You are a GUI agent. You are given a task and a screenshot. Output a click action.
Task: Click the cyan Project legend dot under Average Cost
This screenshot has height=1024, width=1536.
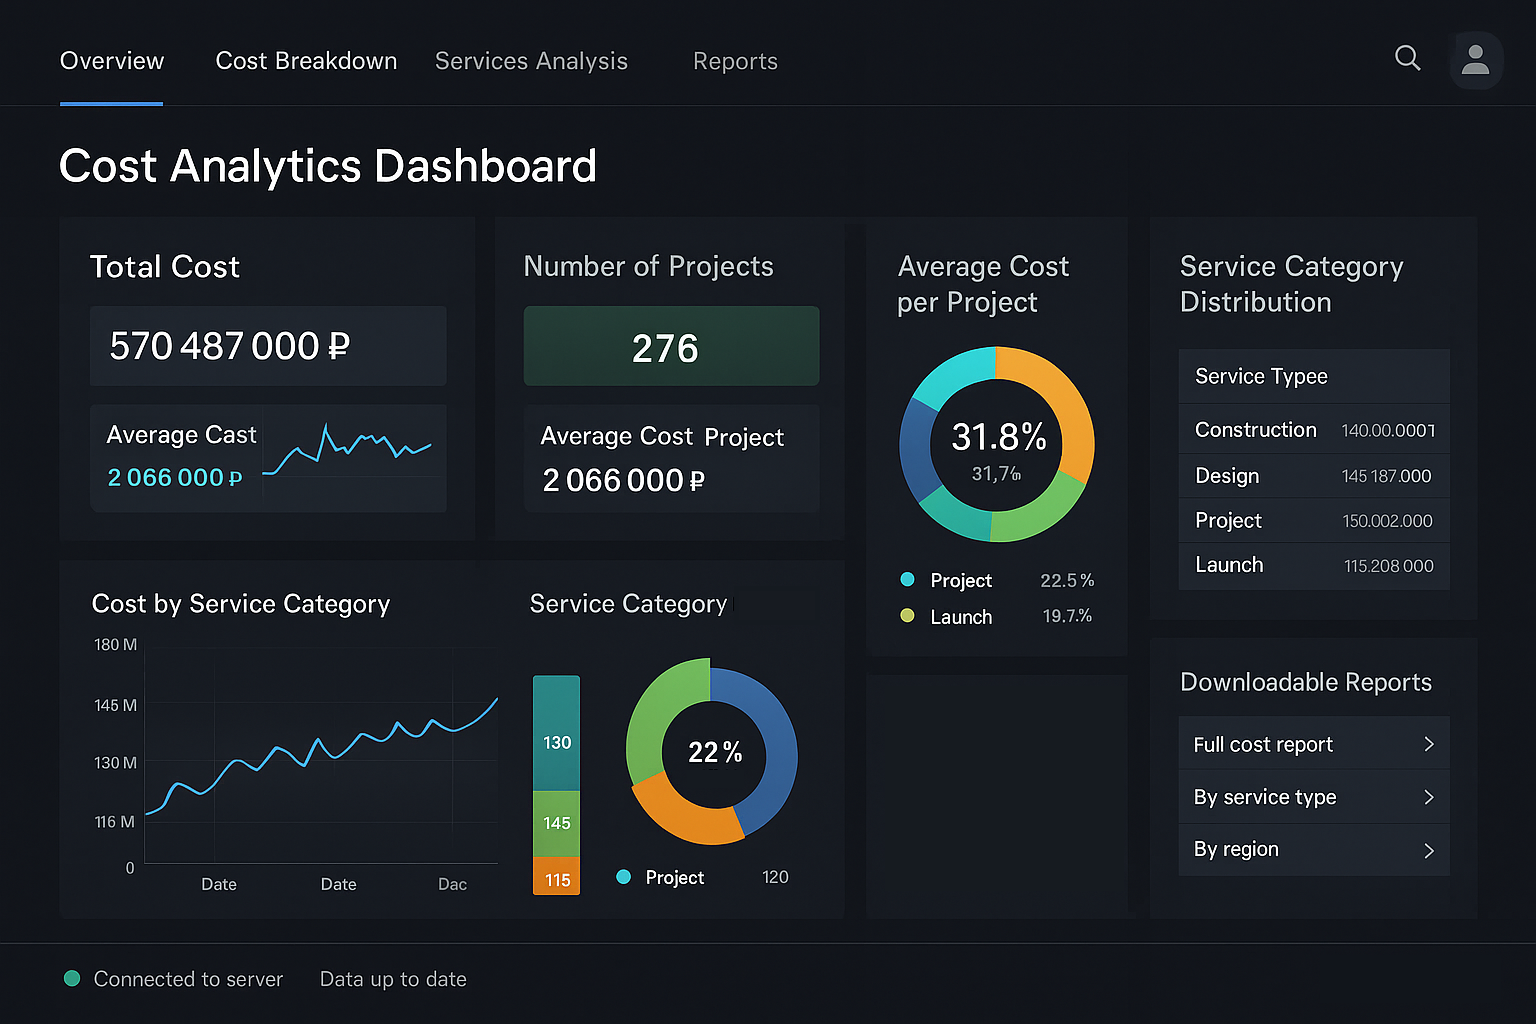coord(907,579)
